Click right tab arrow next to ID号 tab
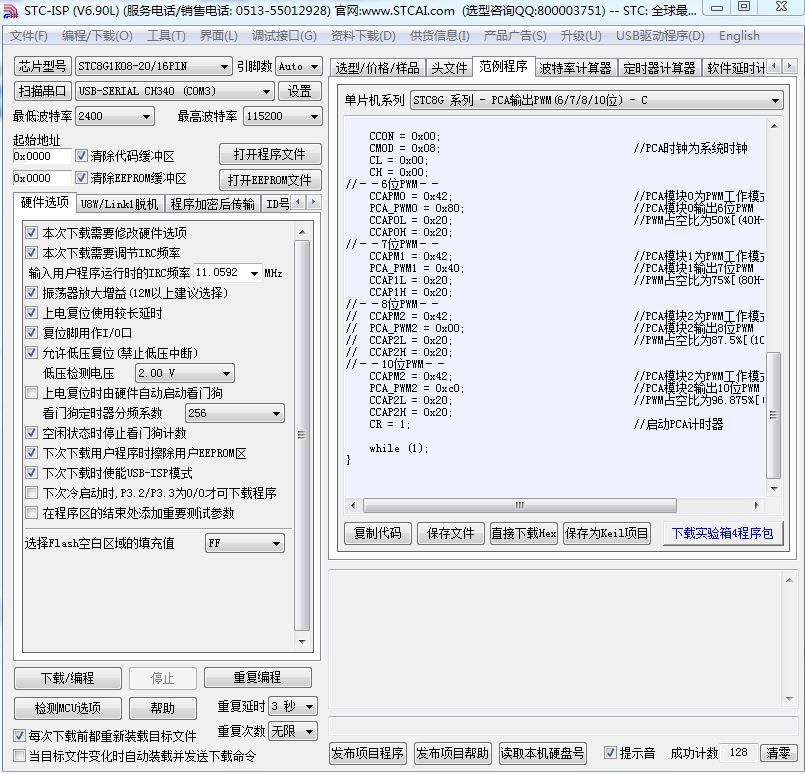This screenshot has height=774, width=805. [x=314, y=202]
